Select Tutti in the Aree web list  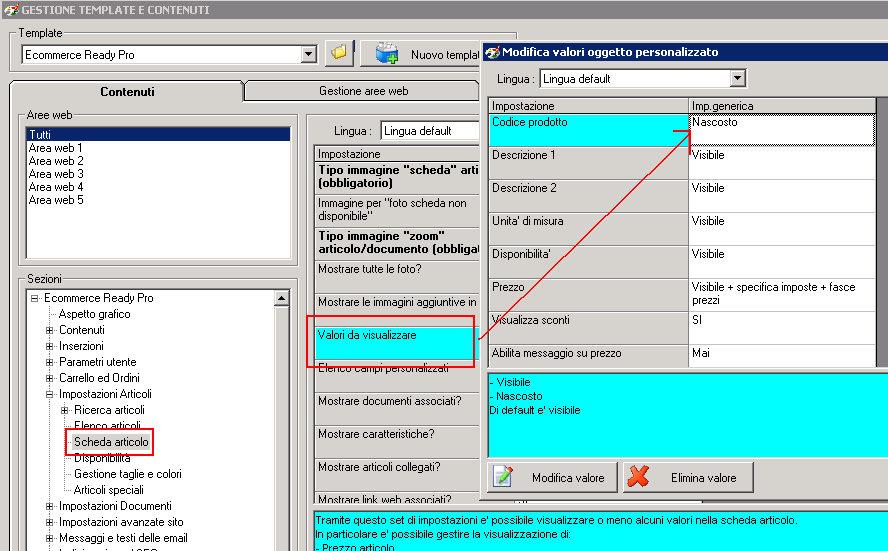click(x=158, y=134)
